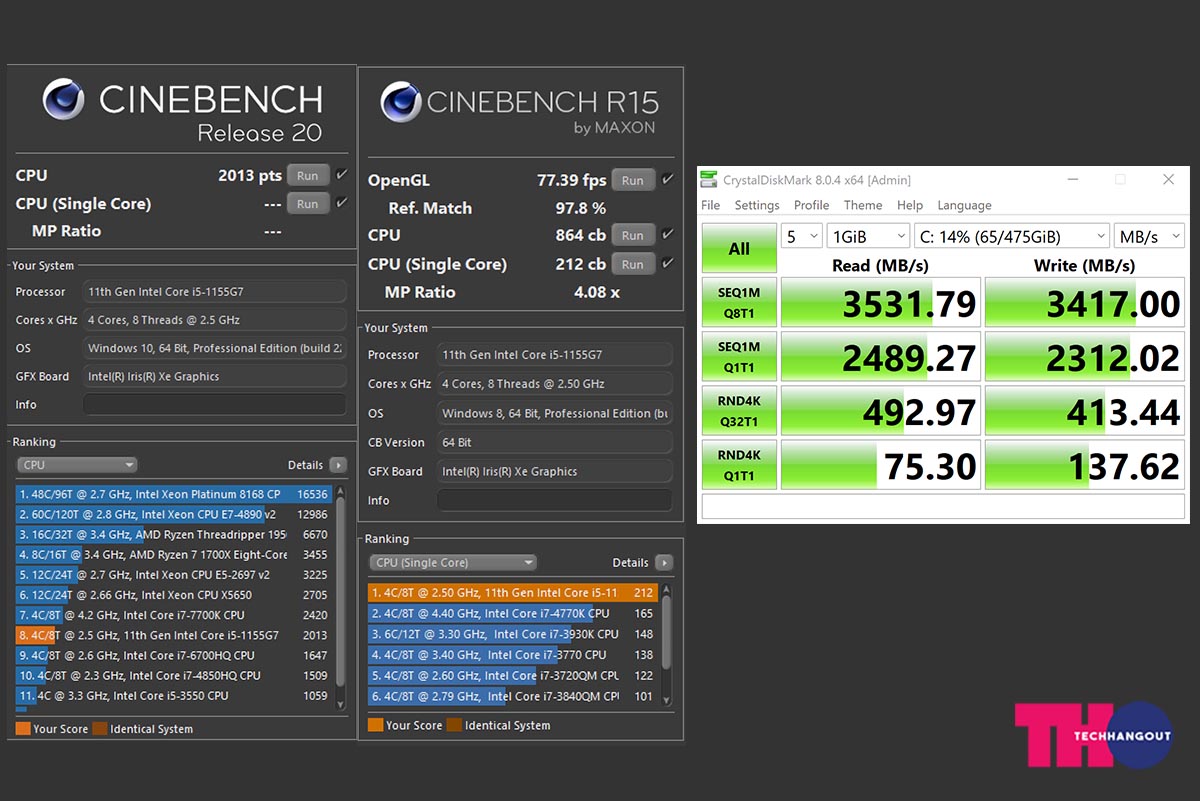Click the 137.62 random write result
This screenshot has width=1200, height=801.
[x=1084, y=463]
